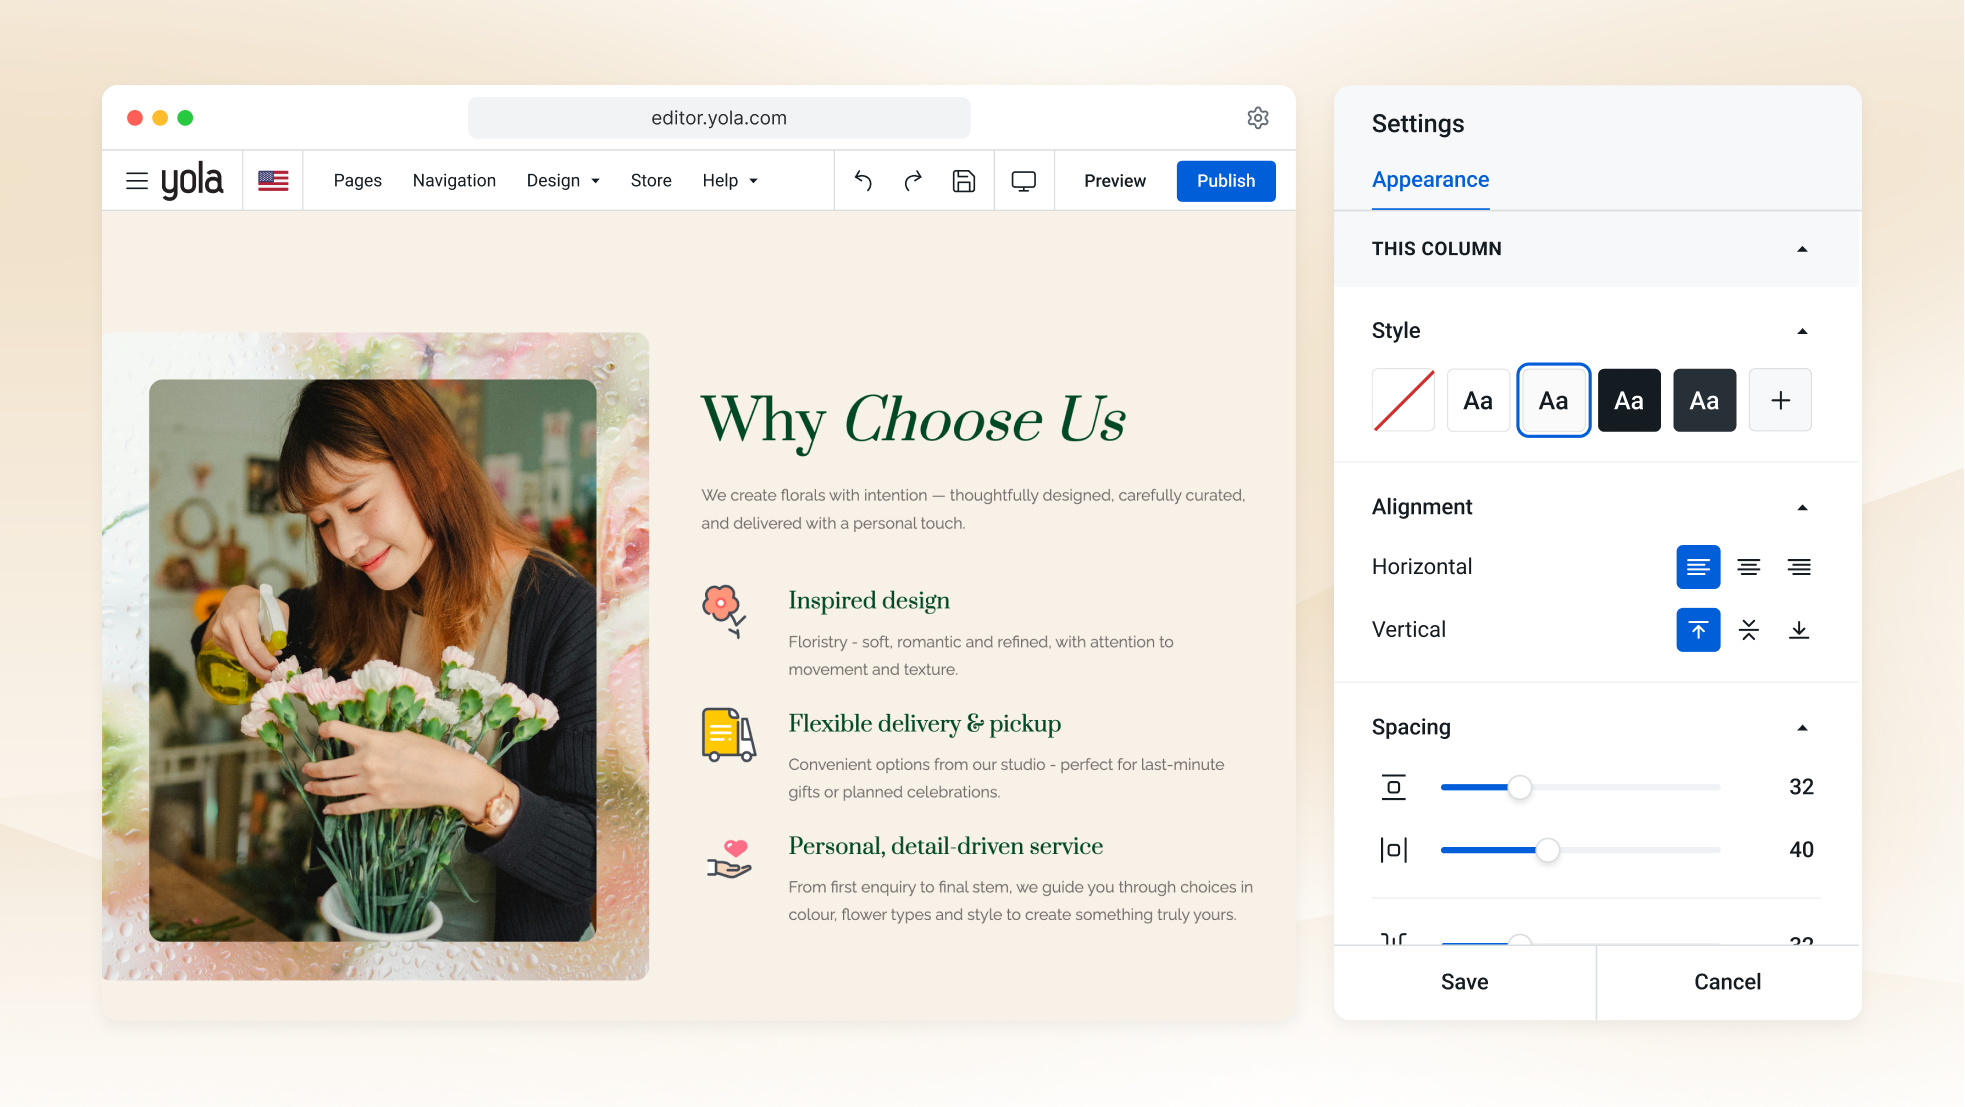The width and height of the screenshot is (1965, 1107).
Task: Open the hamburger menu beside yola logo
Action: pyautogui.click(x=137, y=181)
